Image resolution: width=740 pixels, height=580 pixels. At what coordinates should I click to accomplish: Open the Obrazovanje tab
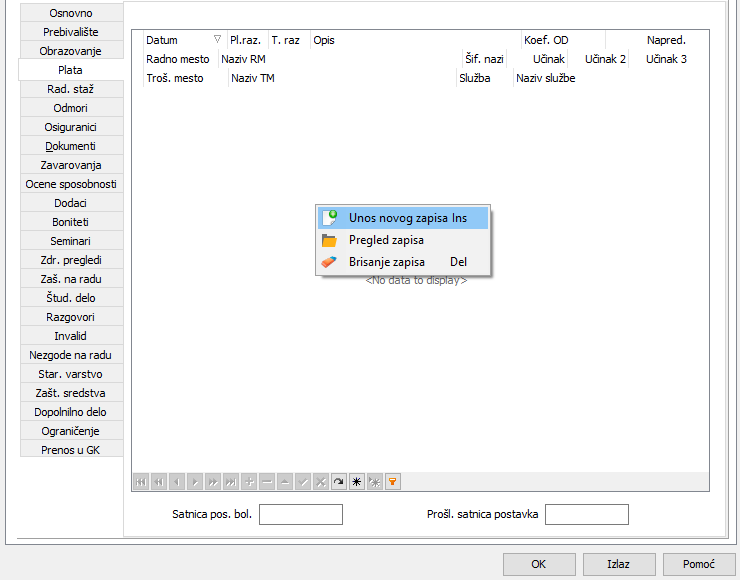click(x=71, y=51)
